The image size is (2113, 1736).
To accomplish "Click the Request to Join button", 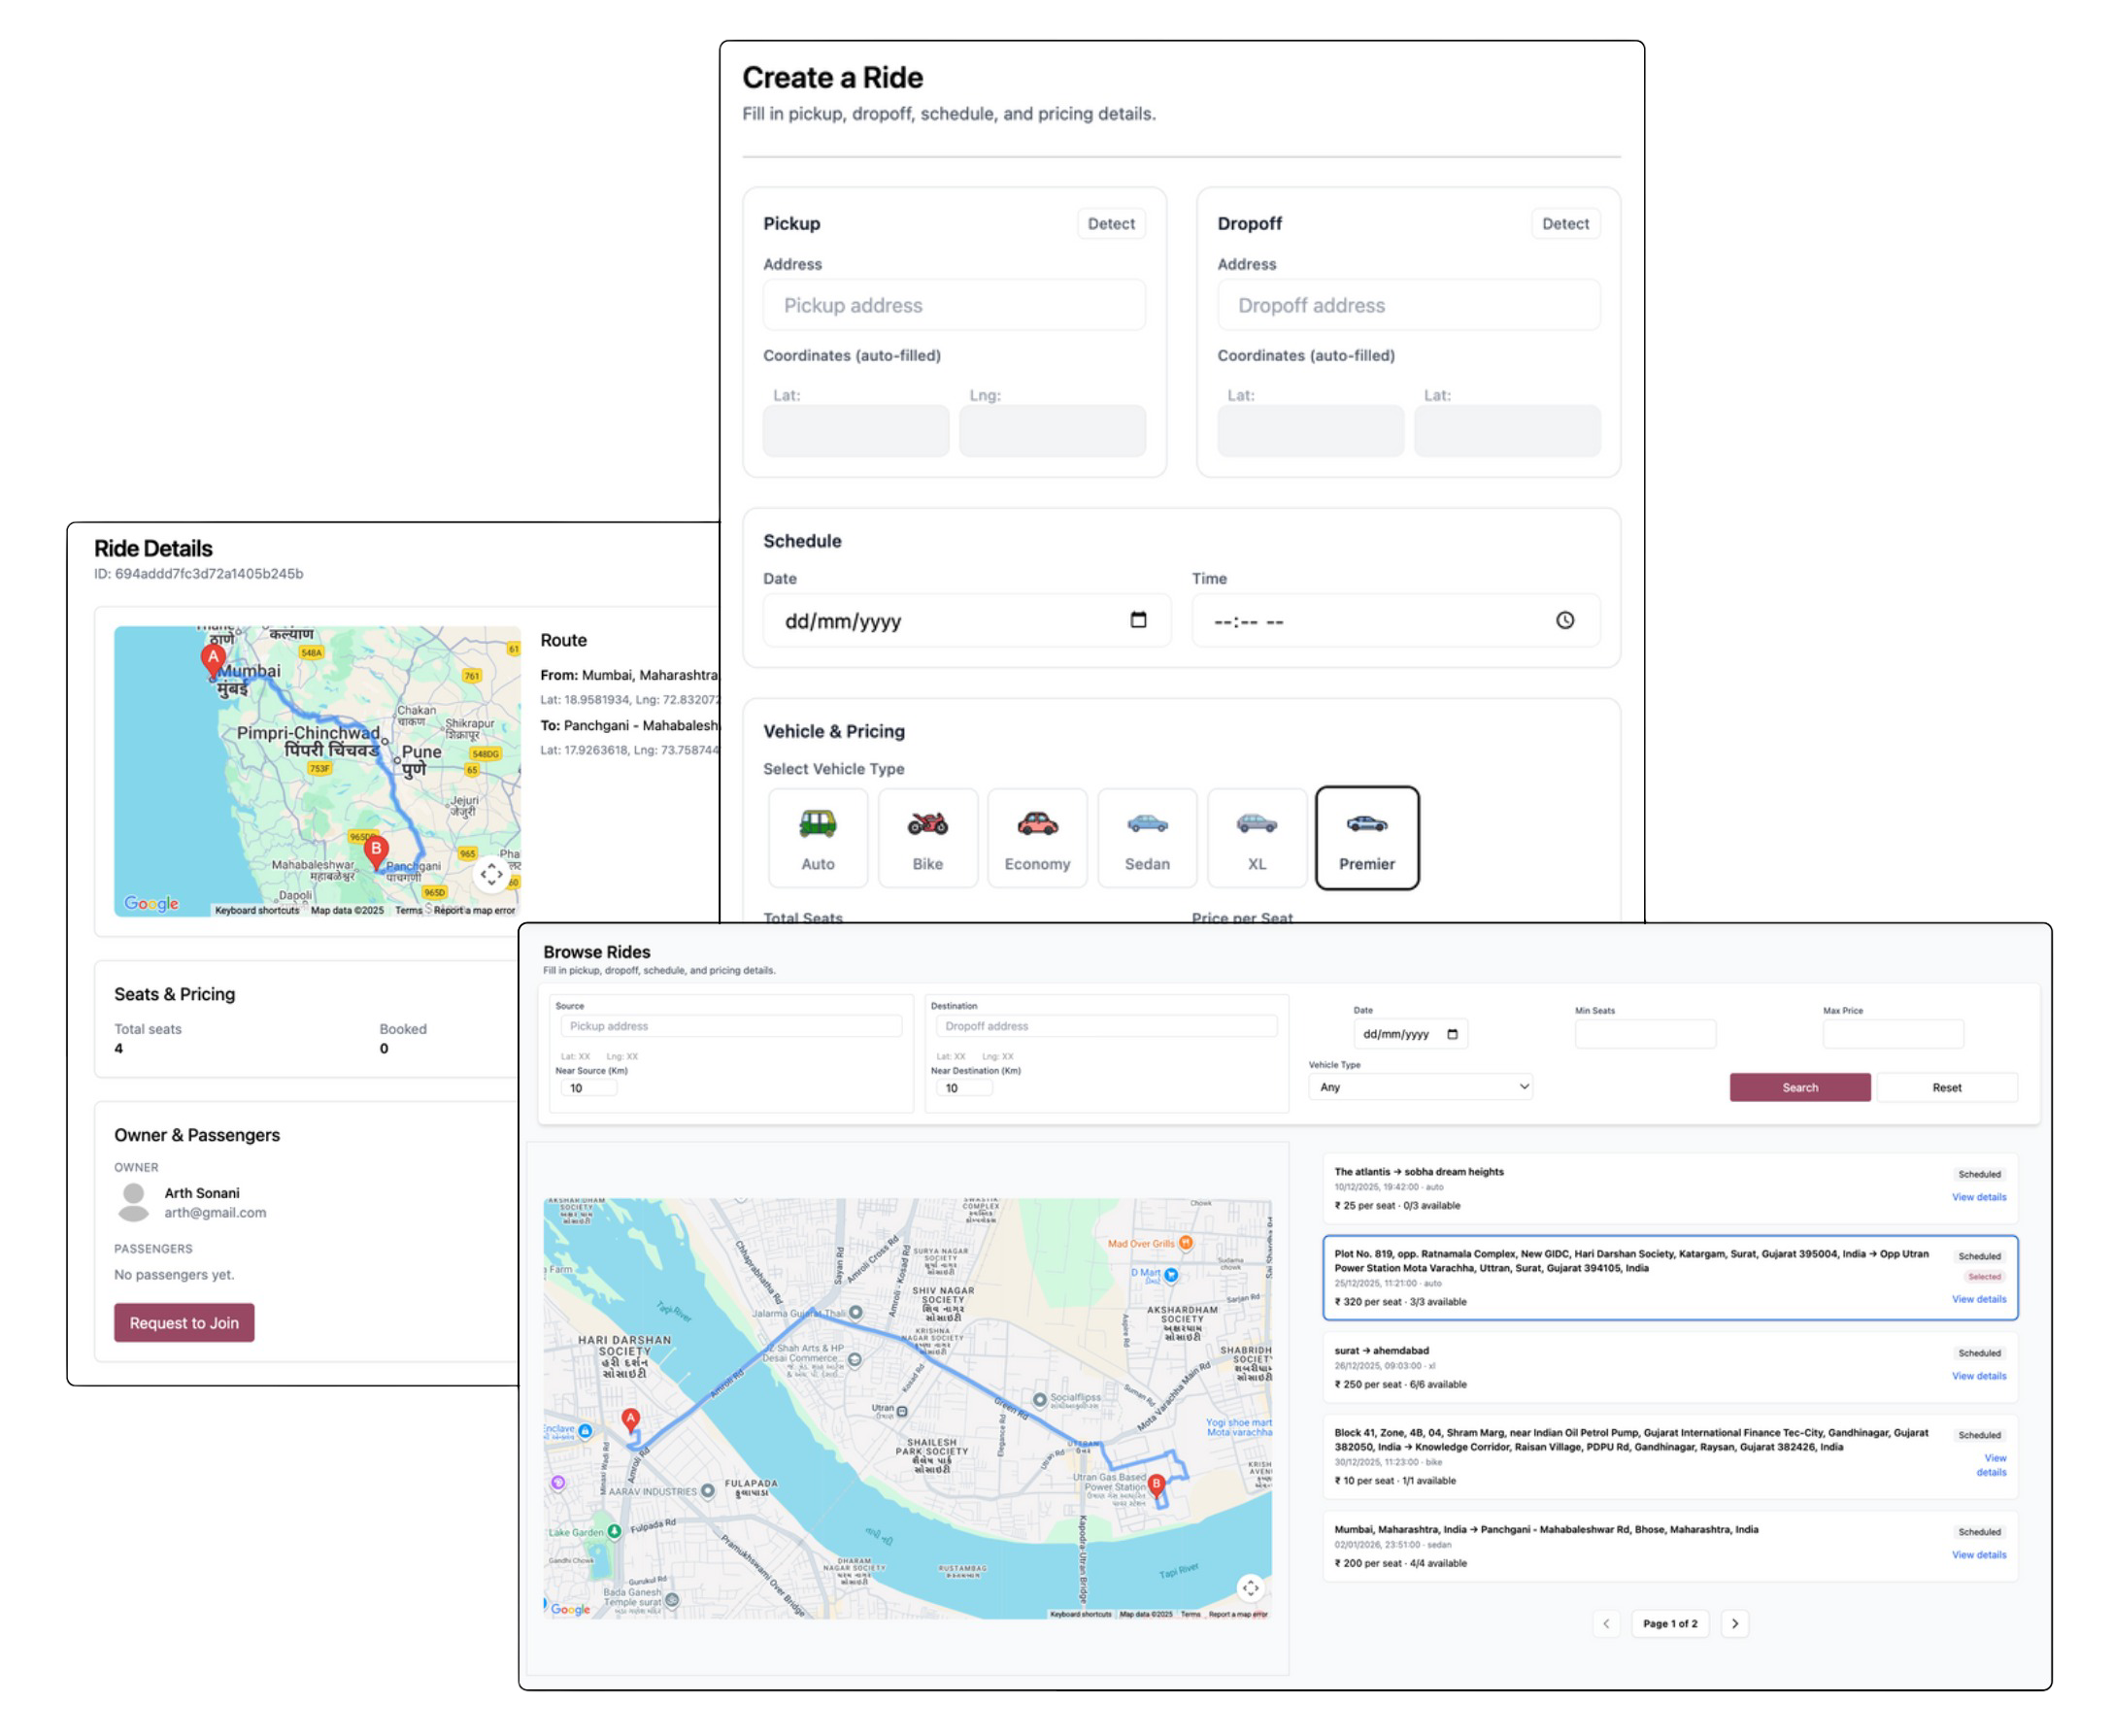I will point(184,1322).
